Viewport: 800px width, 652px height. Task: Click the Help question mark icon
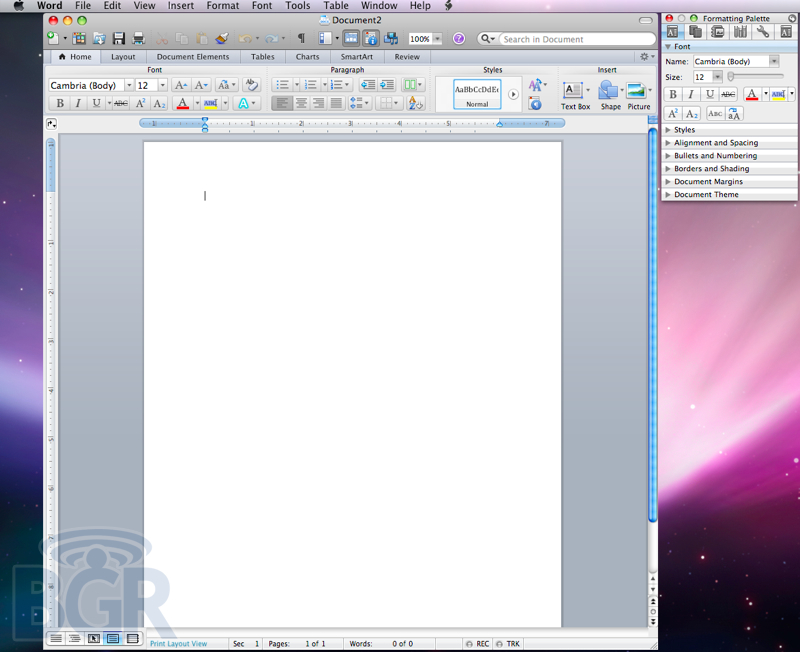coord(459,39)
